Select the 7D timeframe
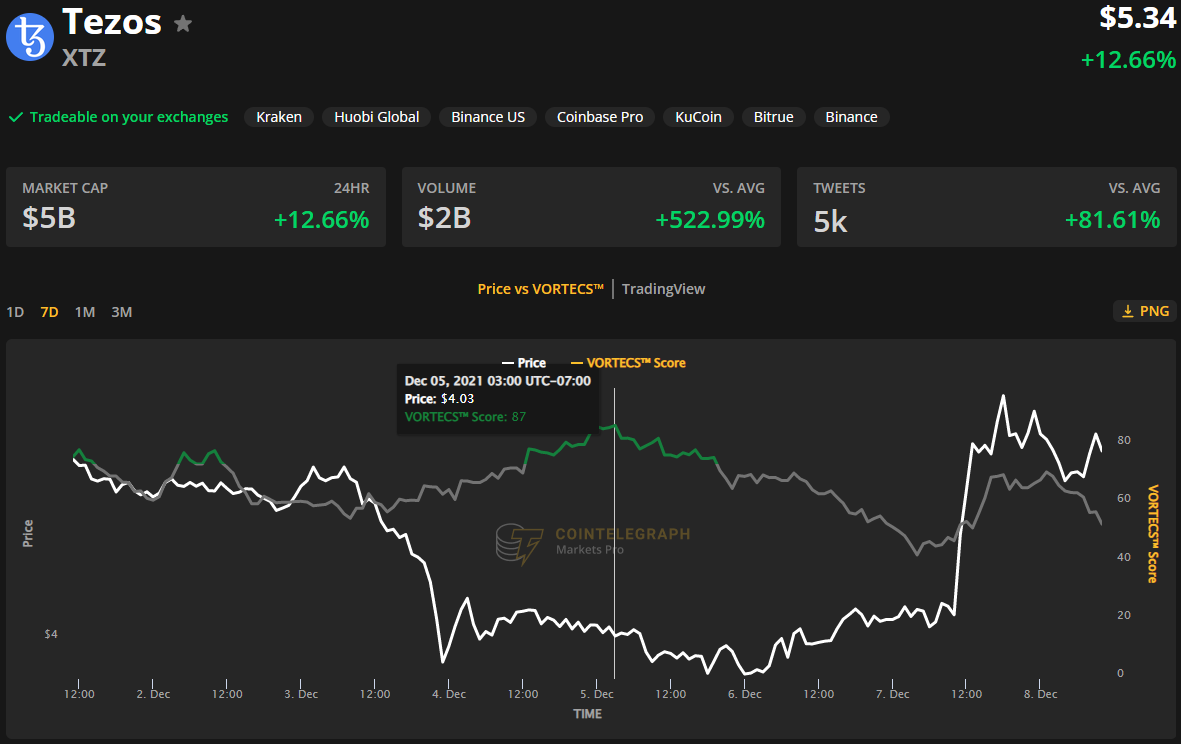 pos(48,311)
